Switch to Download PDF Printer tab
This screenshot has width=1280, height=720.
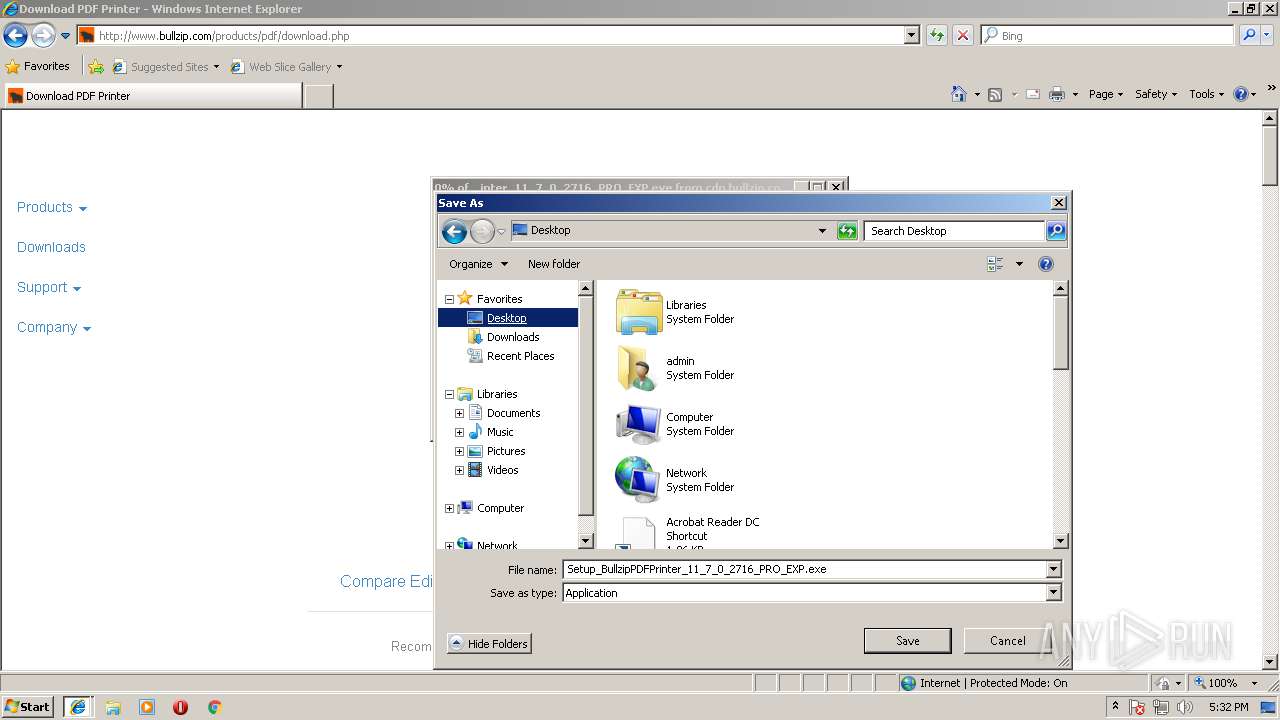coord(152,96)
